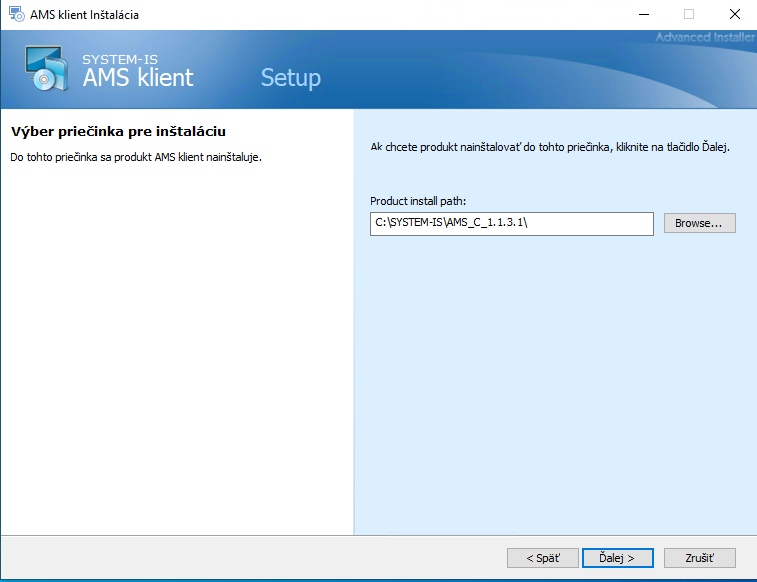This screenshot has height=582, width=757.
Task: Minimize the AMS klient installer window
Action: [644, 14]
